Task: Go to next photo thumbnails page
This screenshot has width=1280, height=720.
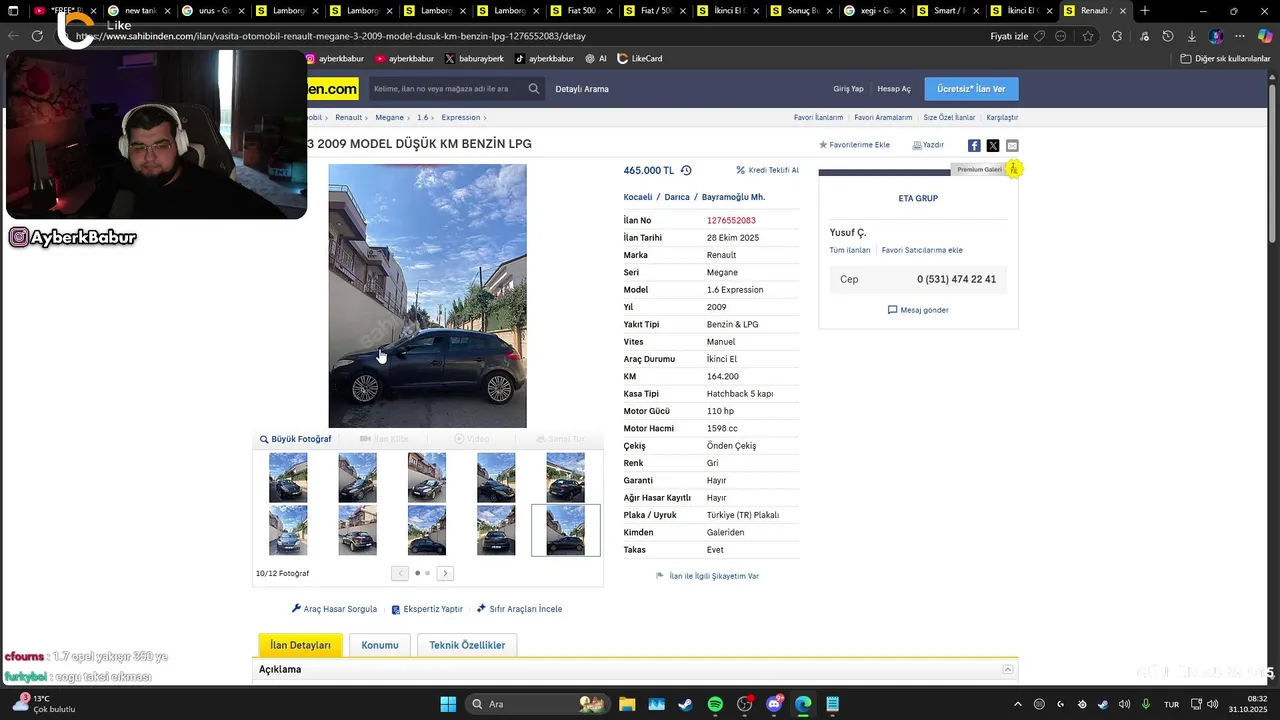Action: point(445,573)
